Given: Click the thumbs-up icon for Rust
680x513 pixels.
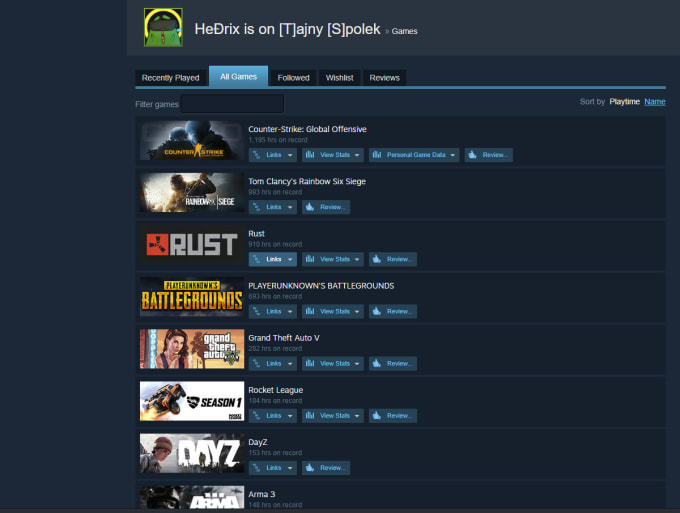Looking at the screenshot, I should [x=376, y=259].
